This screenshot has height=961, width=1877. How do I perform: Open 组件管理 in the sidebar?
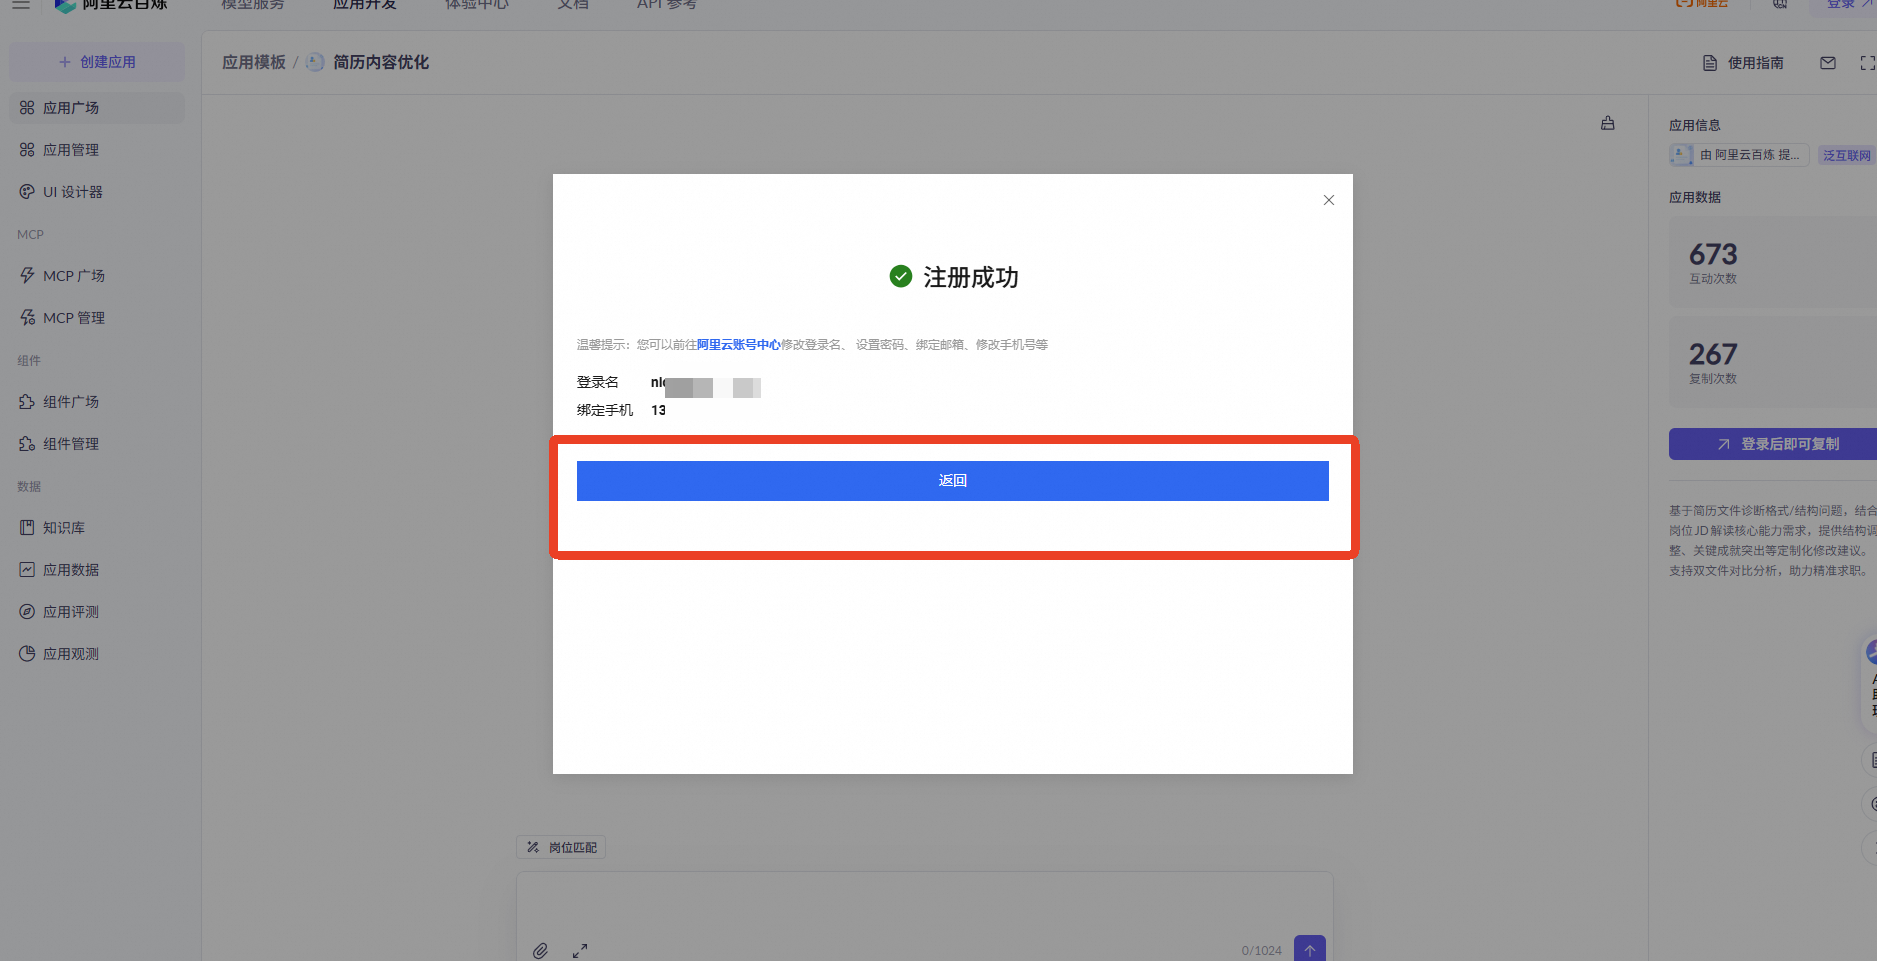[x=97, y=444]
